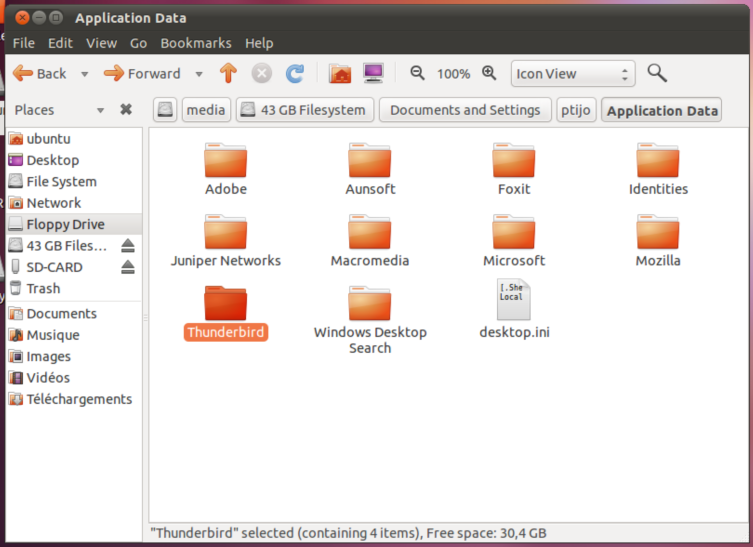The width and height of the screenshot is (753, 547).
Task: Select File System in Places
Action: coord(74,182)
